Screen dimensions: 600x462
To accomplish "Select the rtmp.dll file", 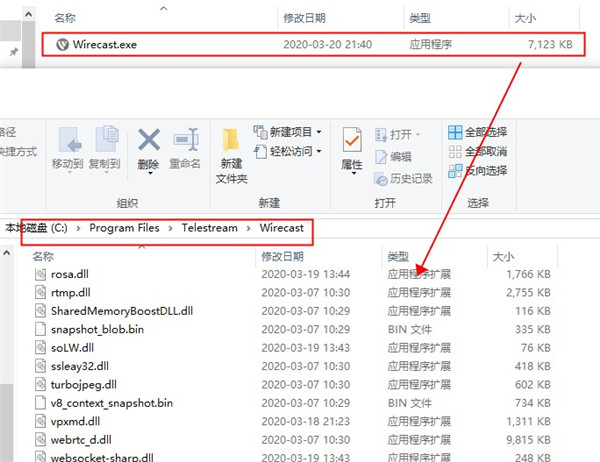I will [71, 292].
